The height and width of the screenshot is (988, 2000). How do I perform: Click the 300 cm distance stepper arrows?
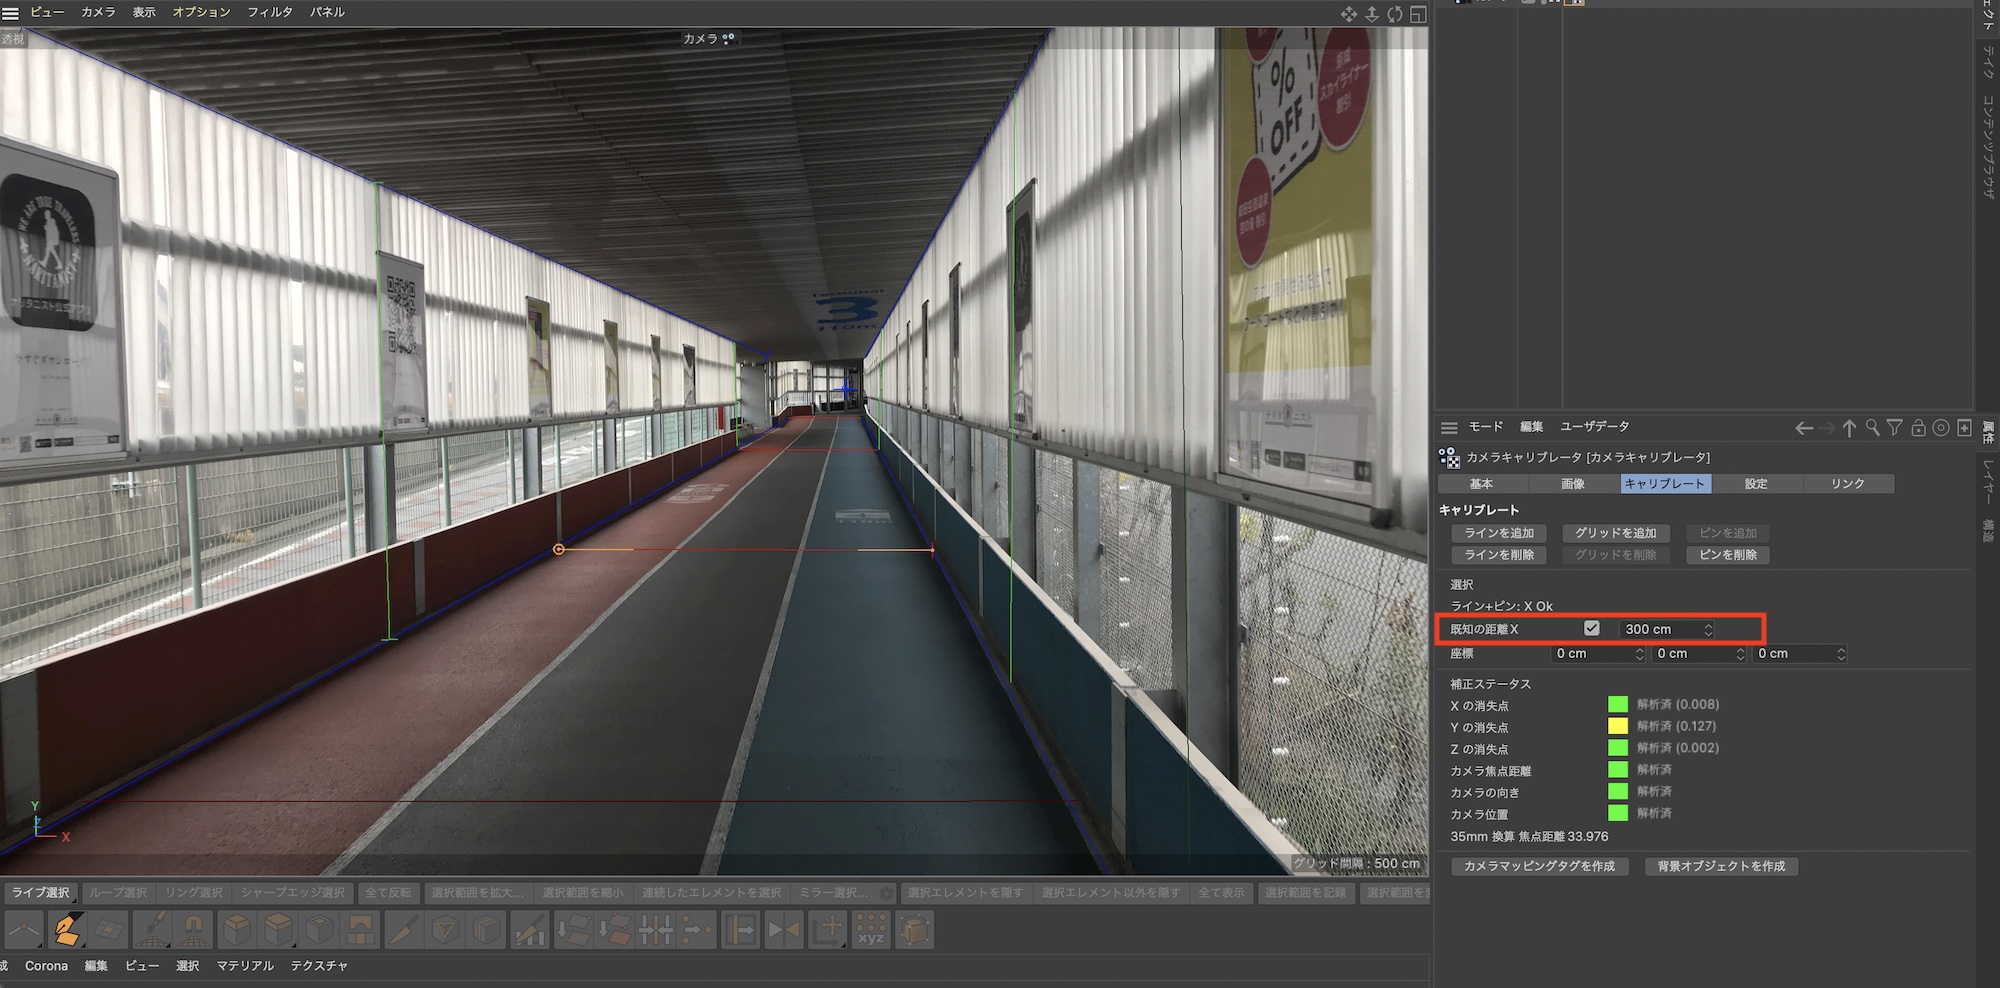pos(1708,630)
